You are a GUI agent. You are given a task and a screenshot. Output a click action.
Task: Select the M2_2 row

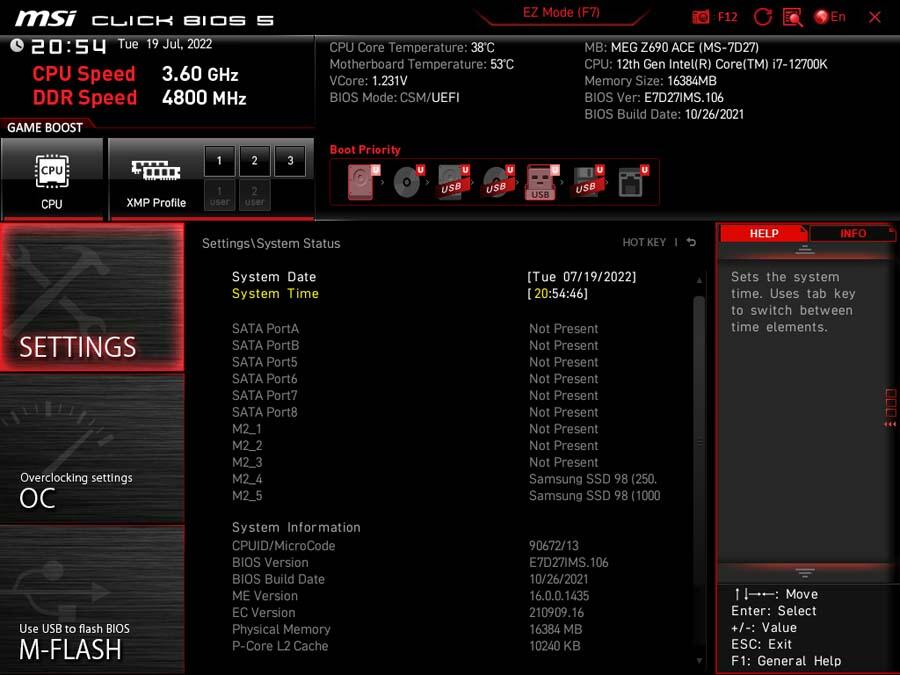pyautogui.click(x=446, y=445)
